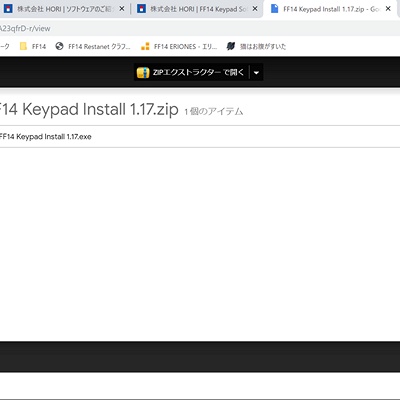Select FF14 Keypad Install 1.17.exe file row
The width and height of the screenshot is (400, 400).
(x=200, y=137)
